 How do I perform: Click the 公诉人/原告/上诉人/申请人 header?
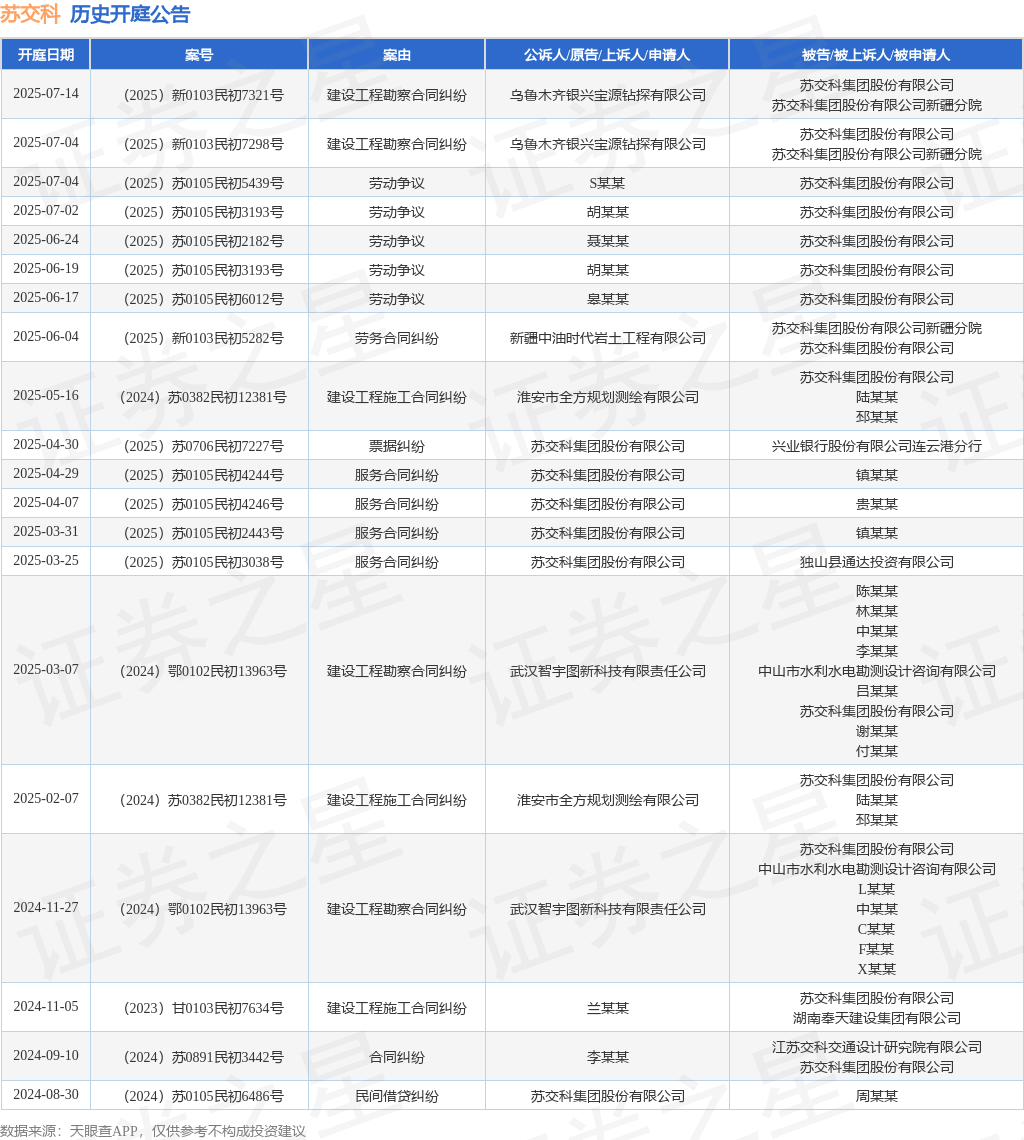tap(607, 55)
